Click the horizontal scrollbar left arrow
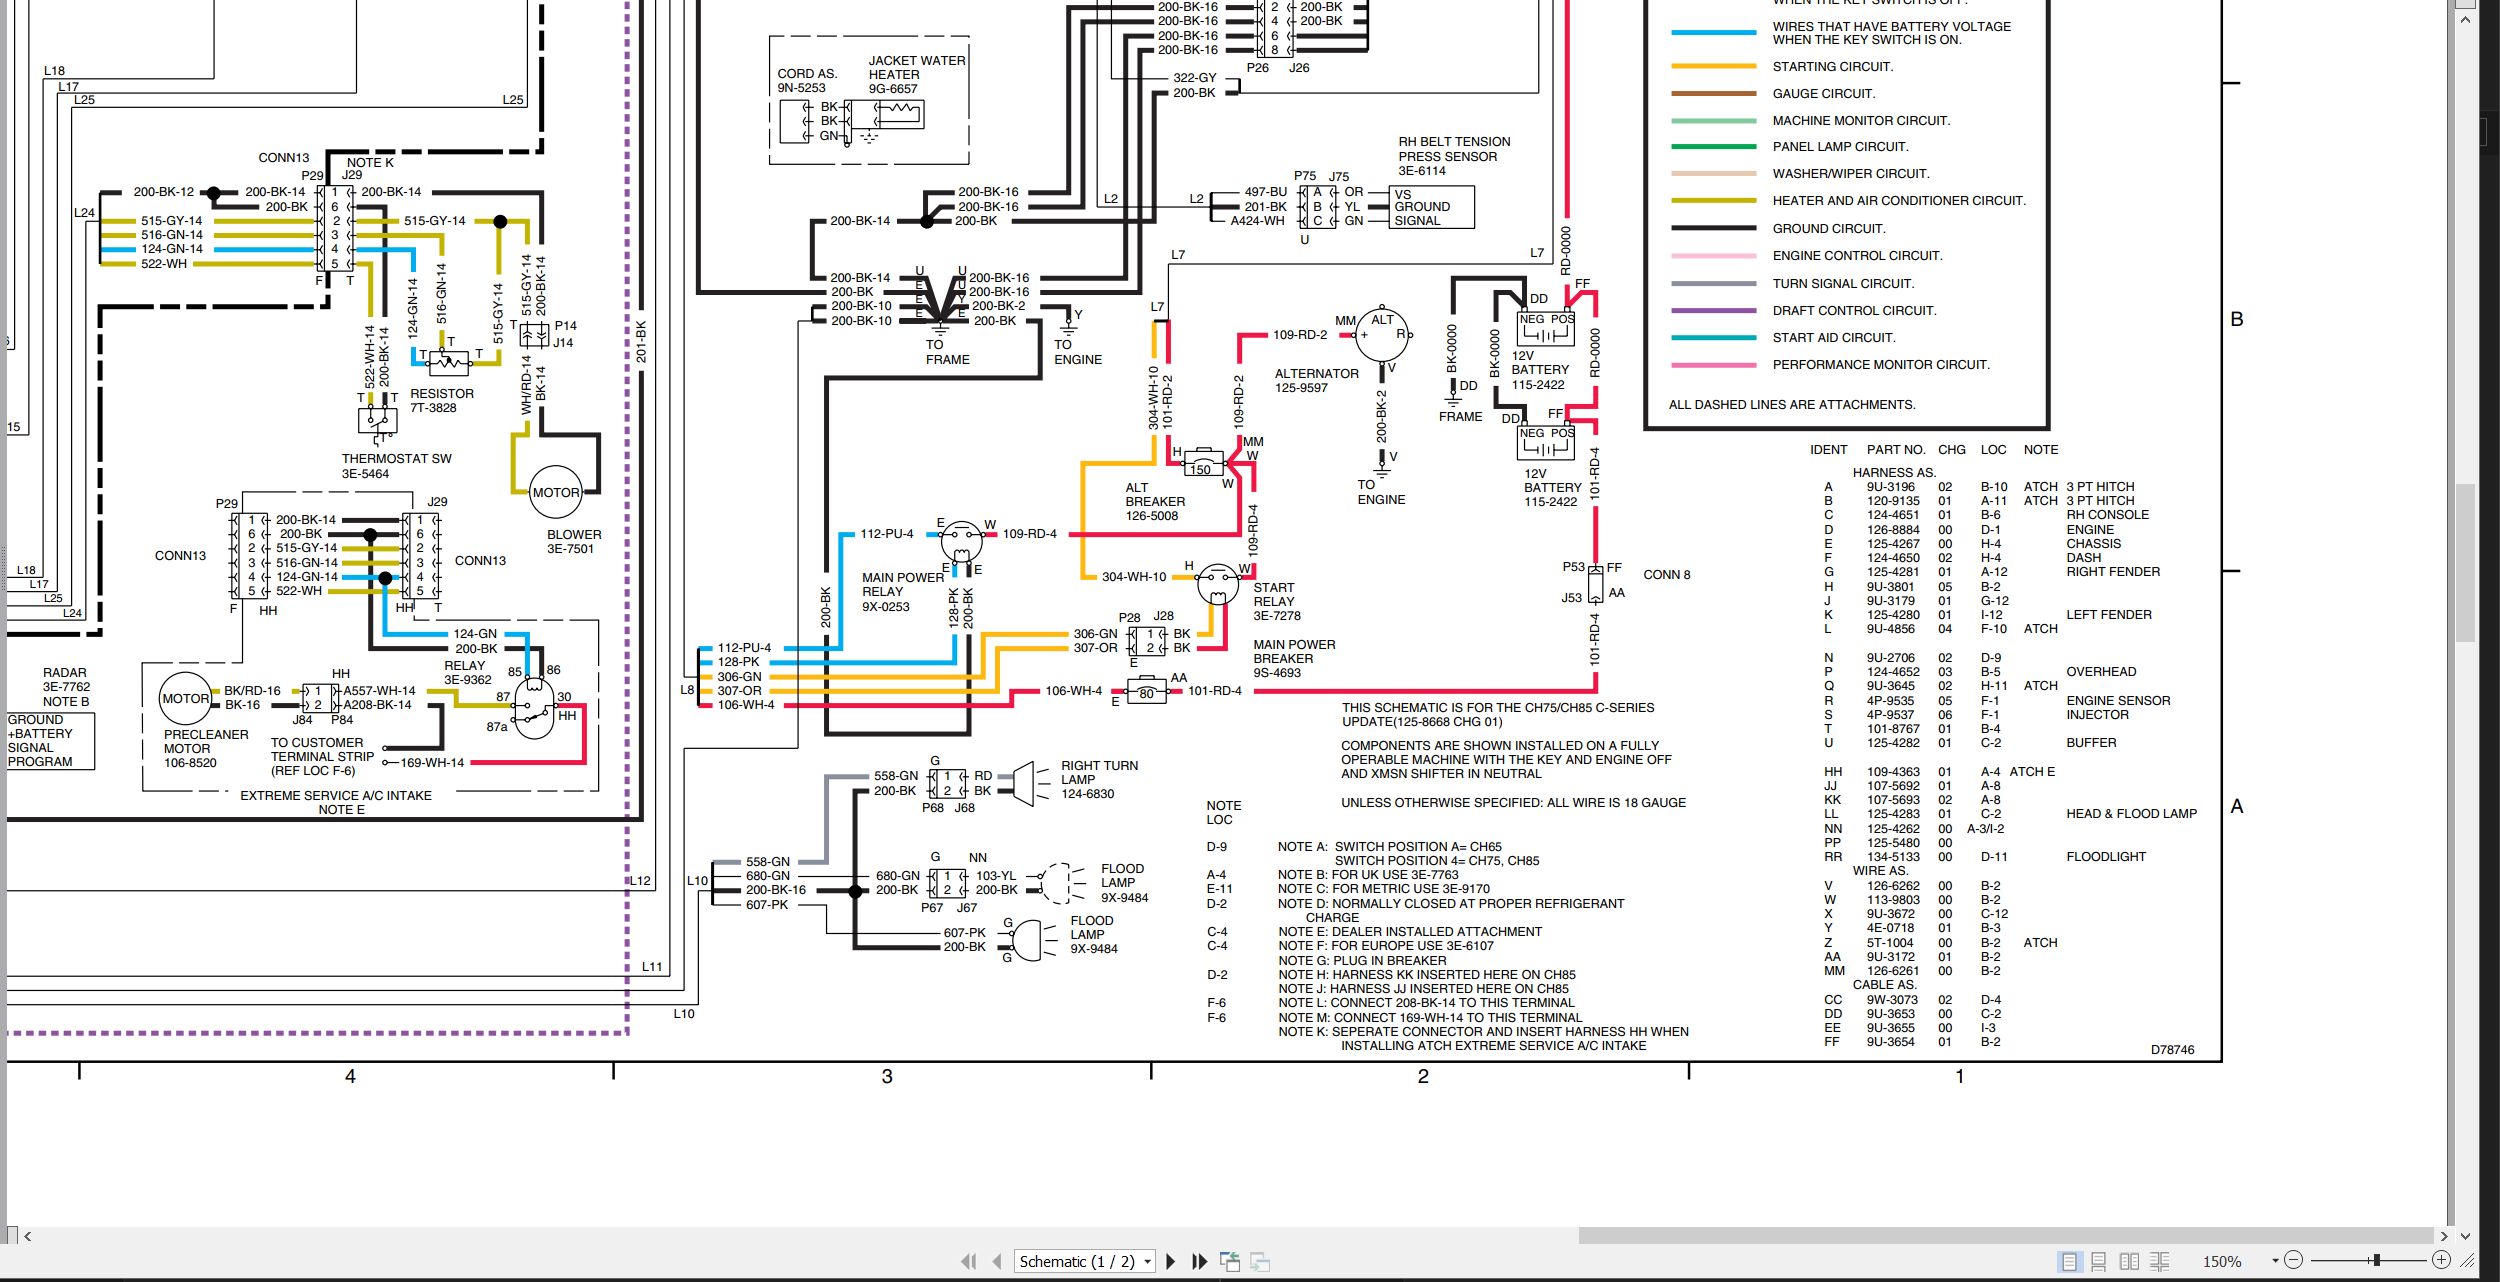This screenshot has height=1282, width=2500. (27, 1236)
